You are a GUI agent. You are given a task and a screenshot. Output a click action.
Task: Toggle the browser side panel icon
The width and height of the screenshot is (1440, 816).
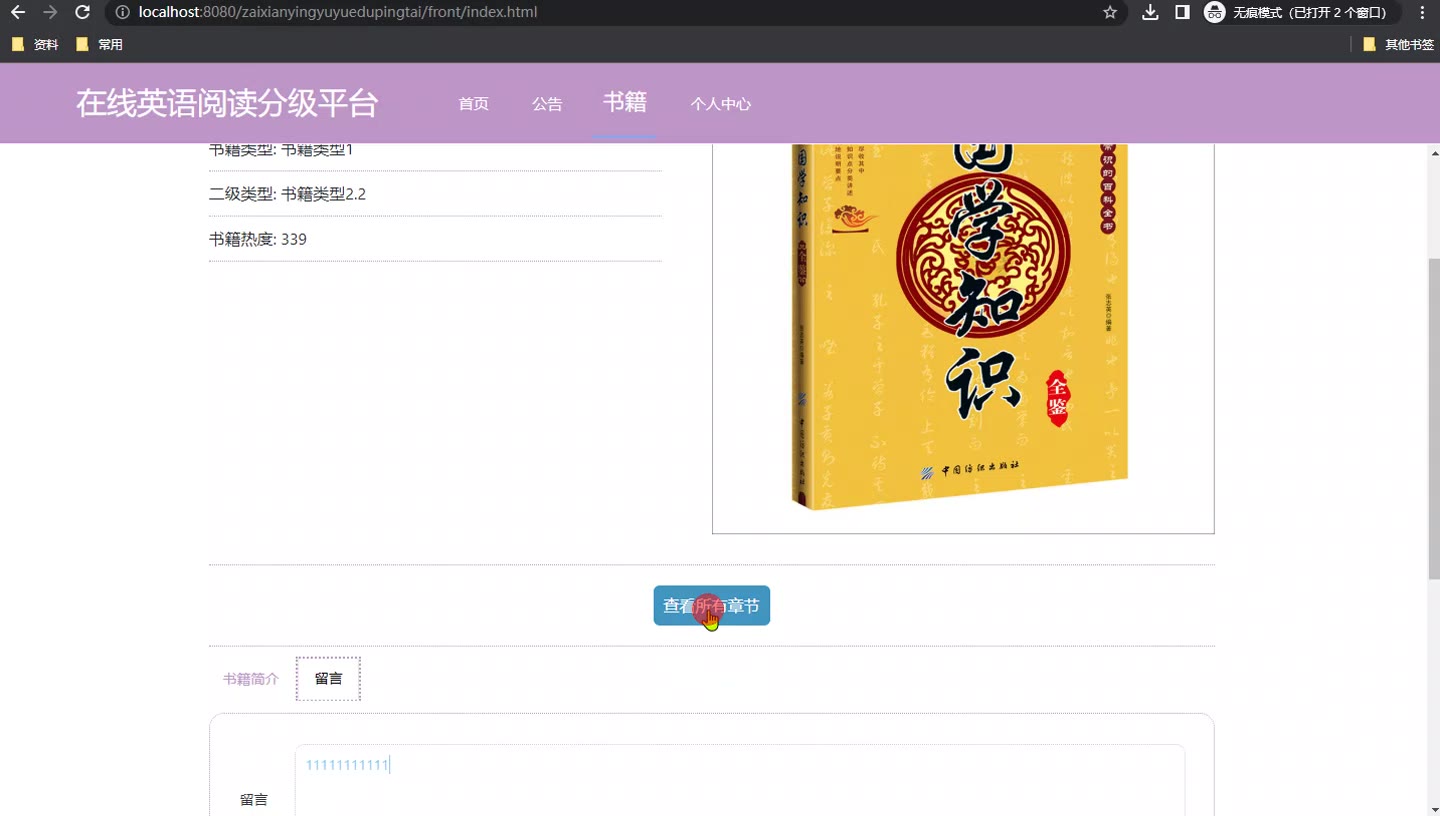point(1182,12)
